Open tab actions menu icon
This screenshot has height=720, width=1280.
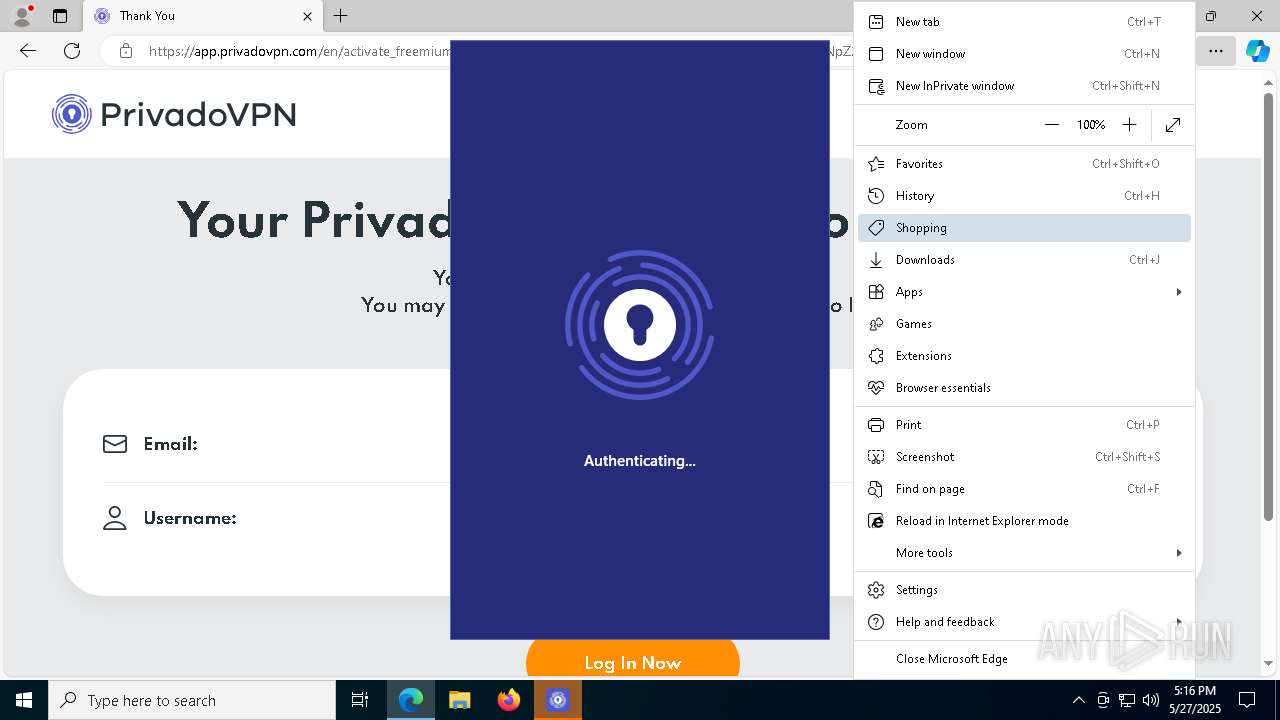(60, 16)
